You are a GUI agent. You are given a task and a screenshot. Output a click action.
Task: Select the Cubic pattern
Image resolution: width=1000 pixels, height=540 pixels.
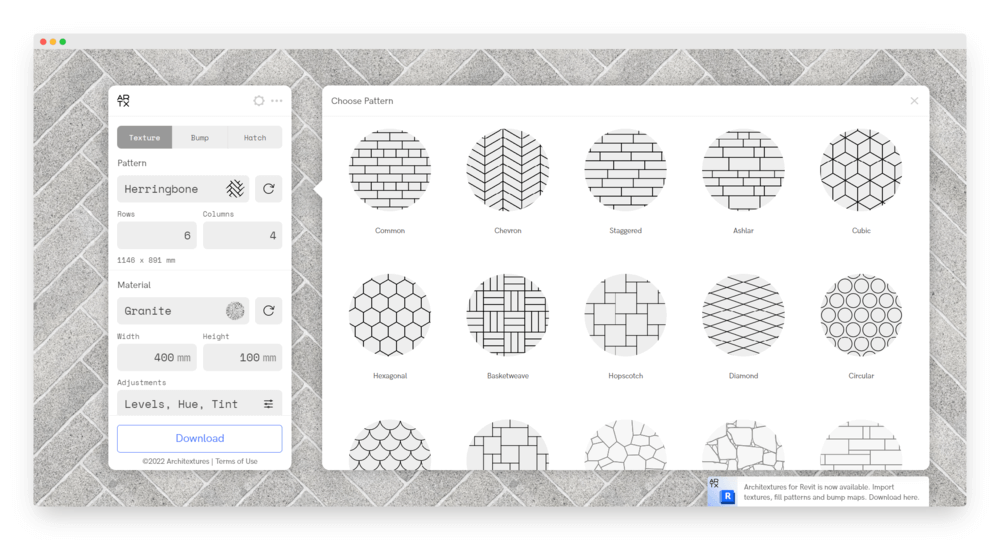point(861,170)
